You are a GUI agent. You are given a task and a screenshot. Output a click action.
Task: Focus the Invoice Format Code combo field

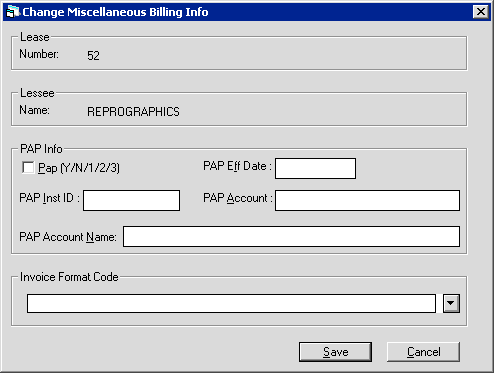231,303
